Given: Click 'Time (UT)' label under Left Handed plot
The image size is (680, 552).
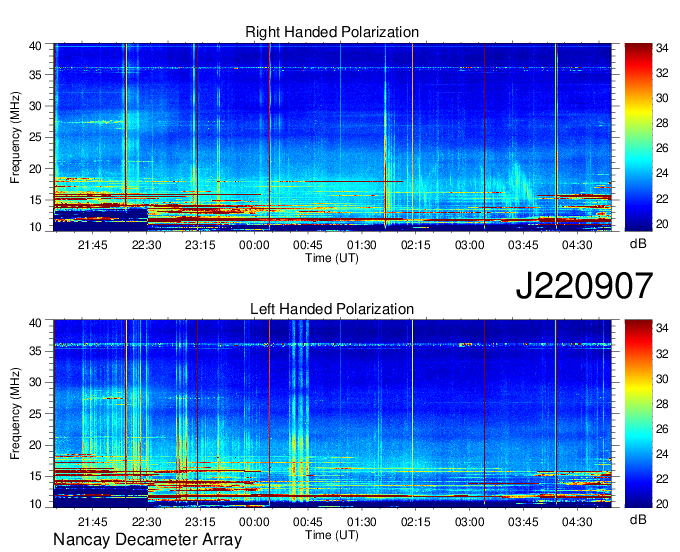Looking at the screenshot, I should 332,535.
